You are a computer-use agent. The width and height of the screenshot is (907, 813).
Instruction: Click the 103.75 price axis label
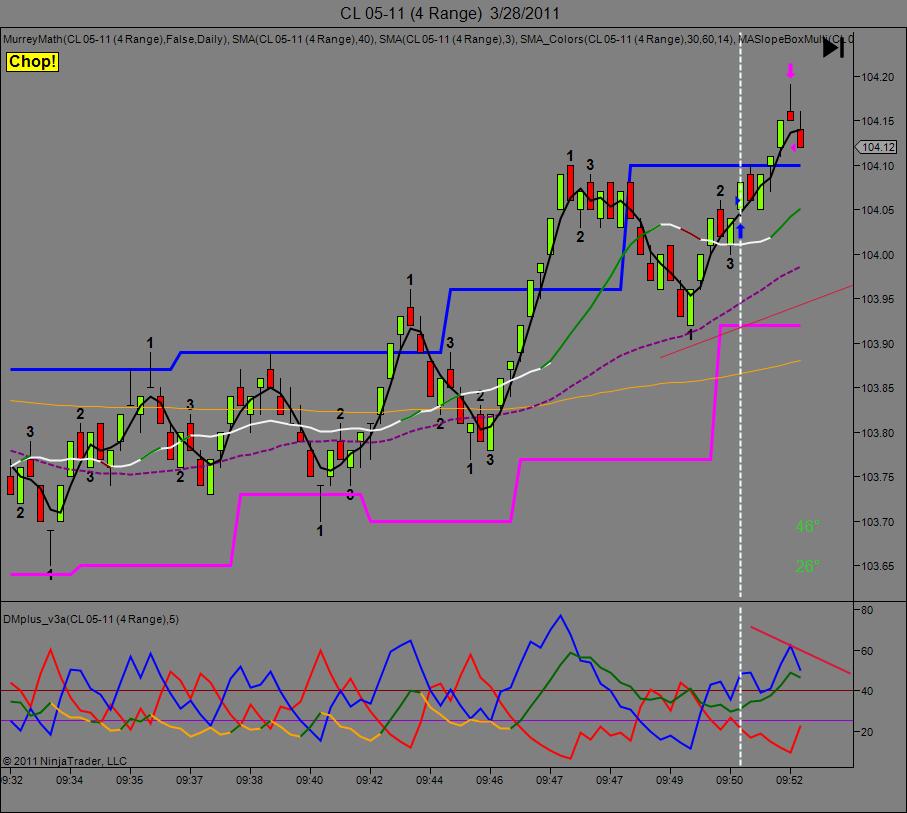[877, 477]
